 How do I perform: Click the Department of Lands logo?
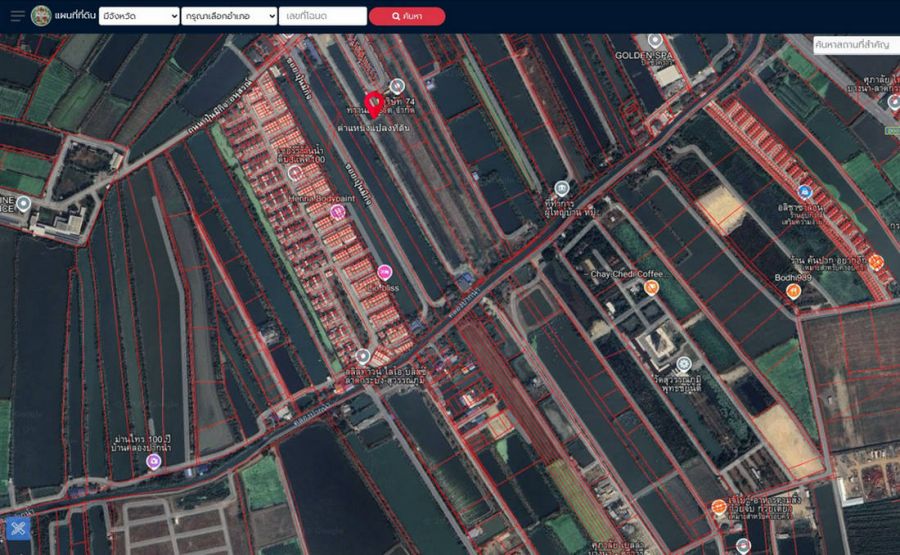(x=41, y=16)
